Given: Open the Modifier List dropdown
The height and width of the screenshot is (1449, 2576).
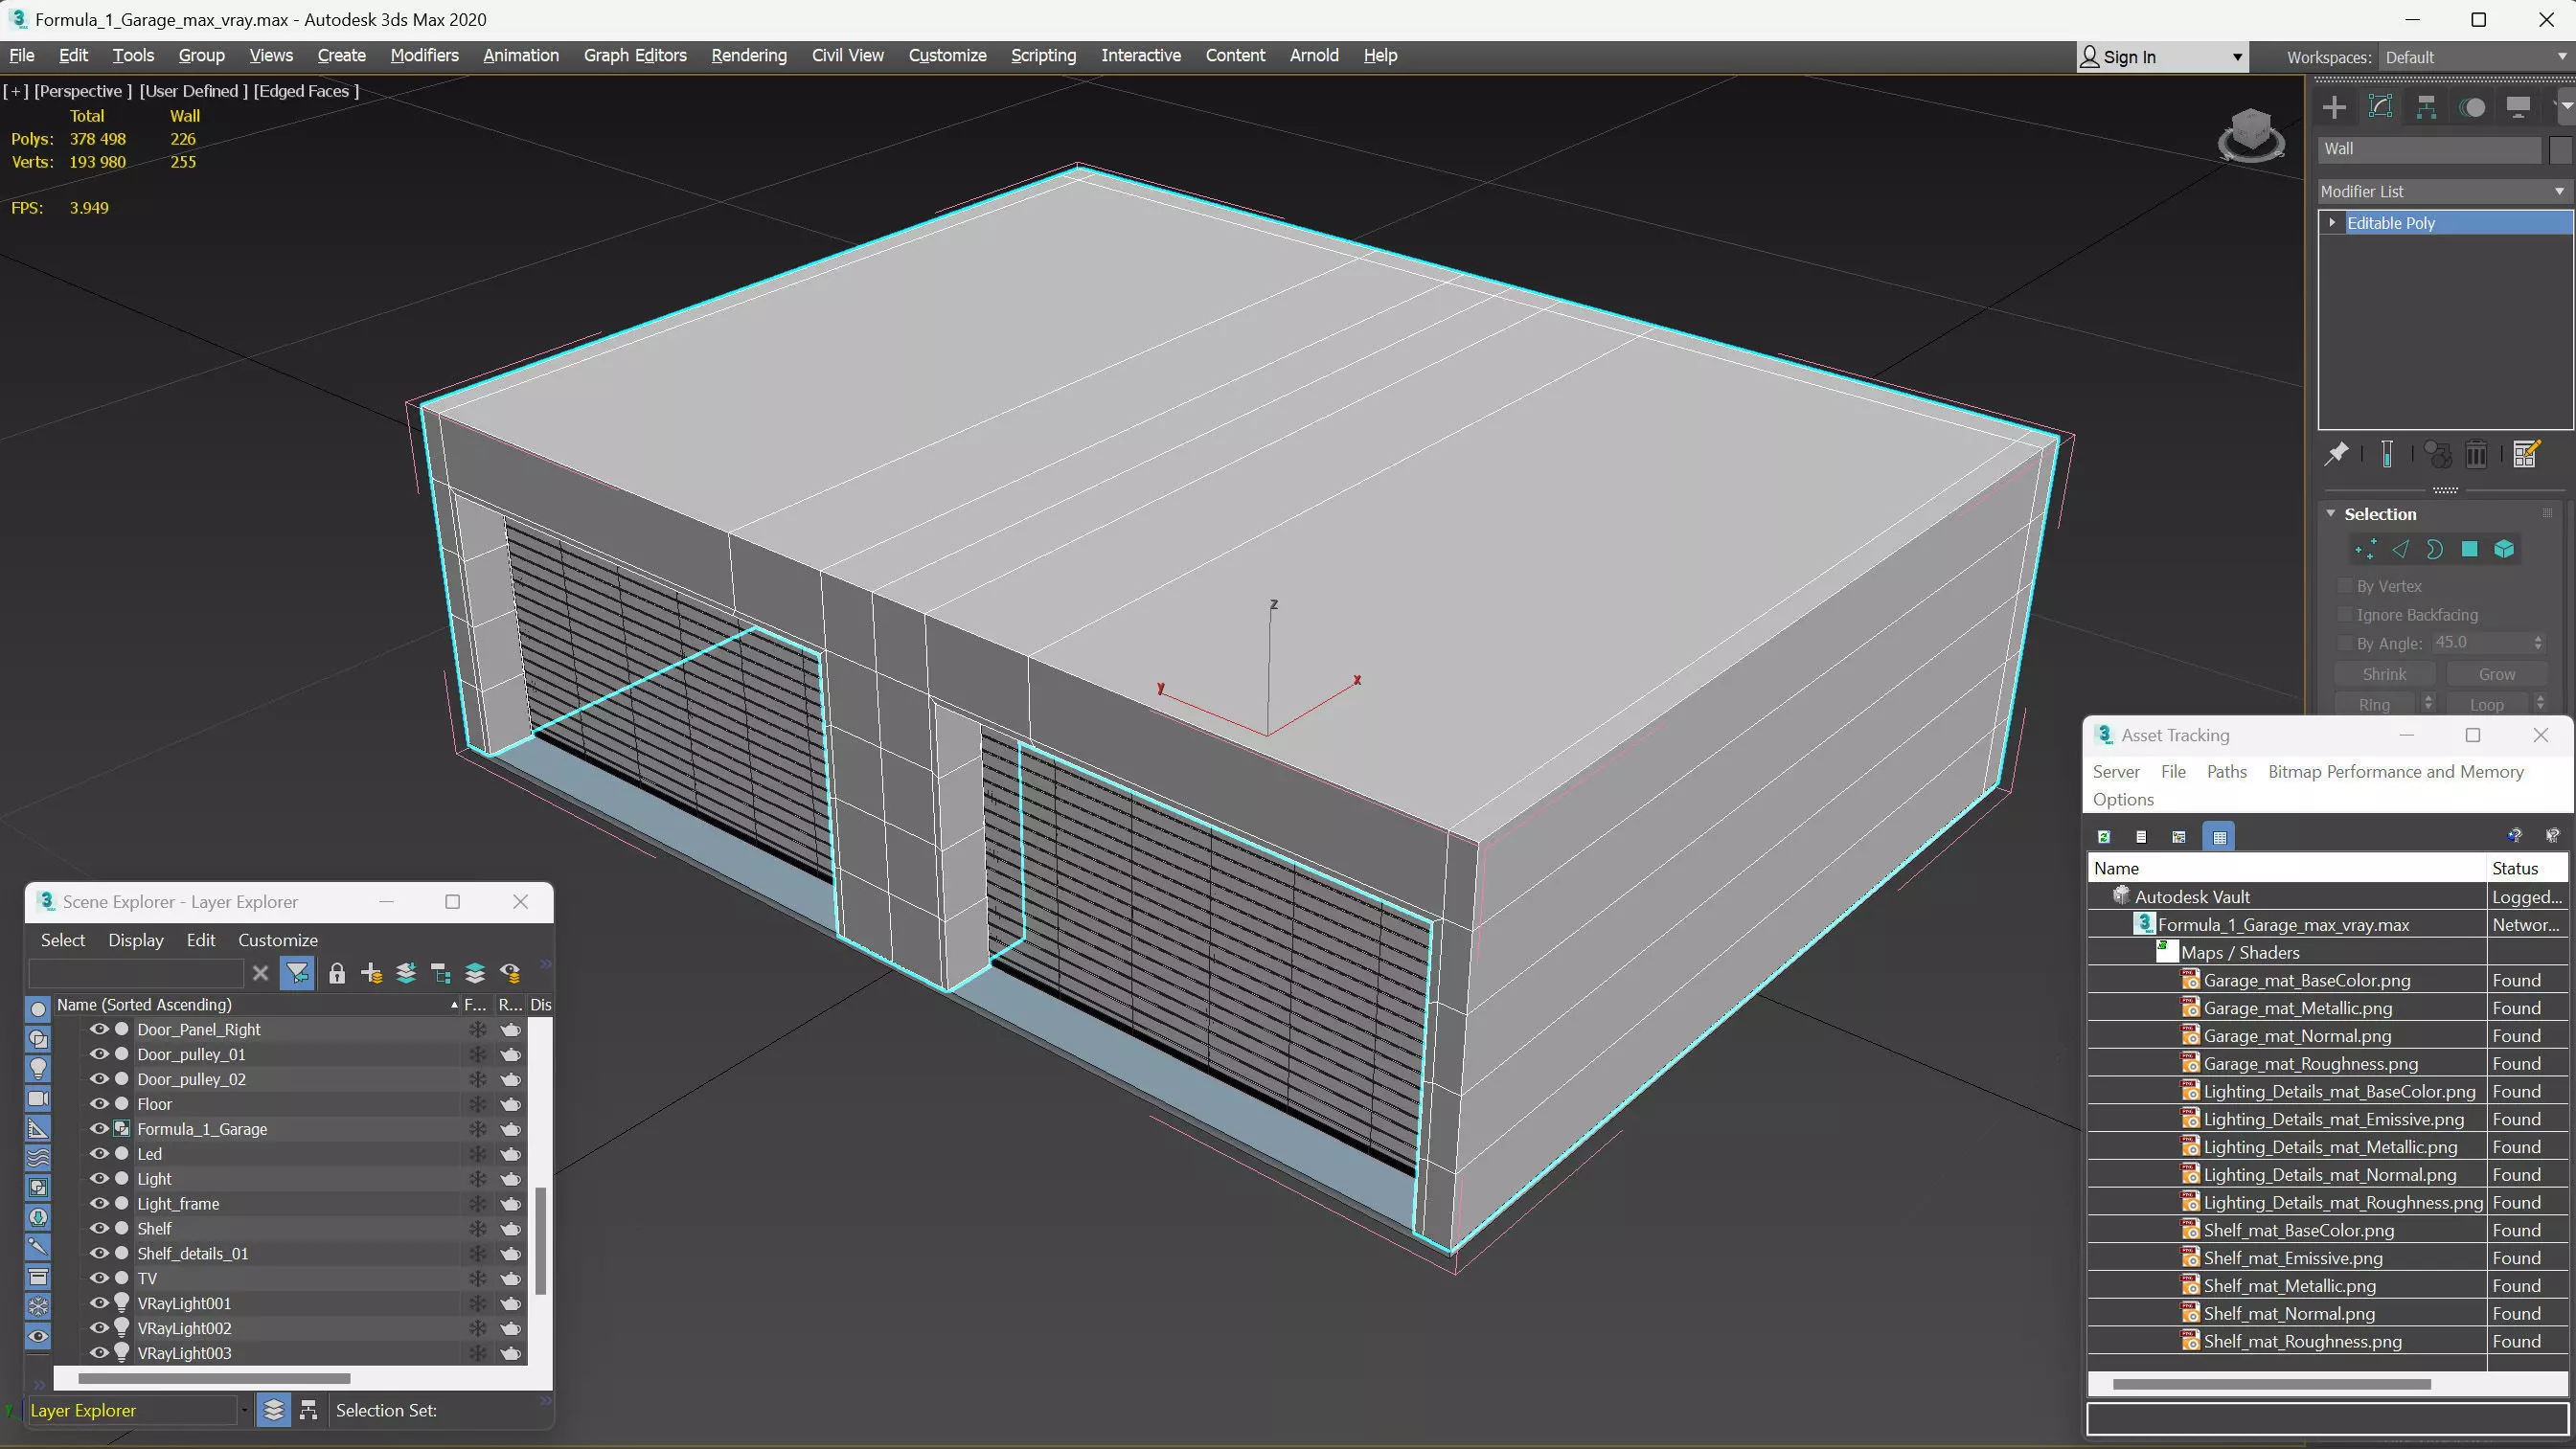Looking at the screenshot, I should (2444, 191).
